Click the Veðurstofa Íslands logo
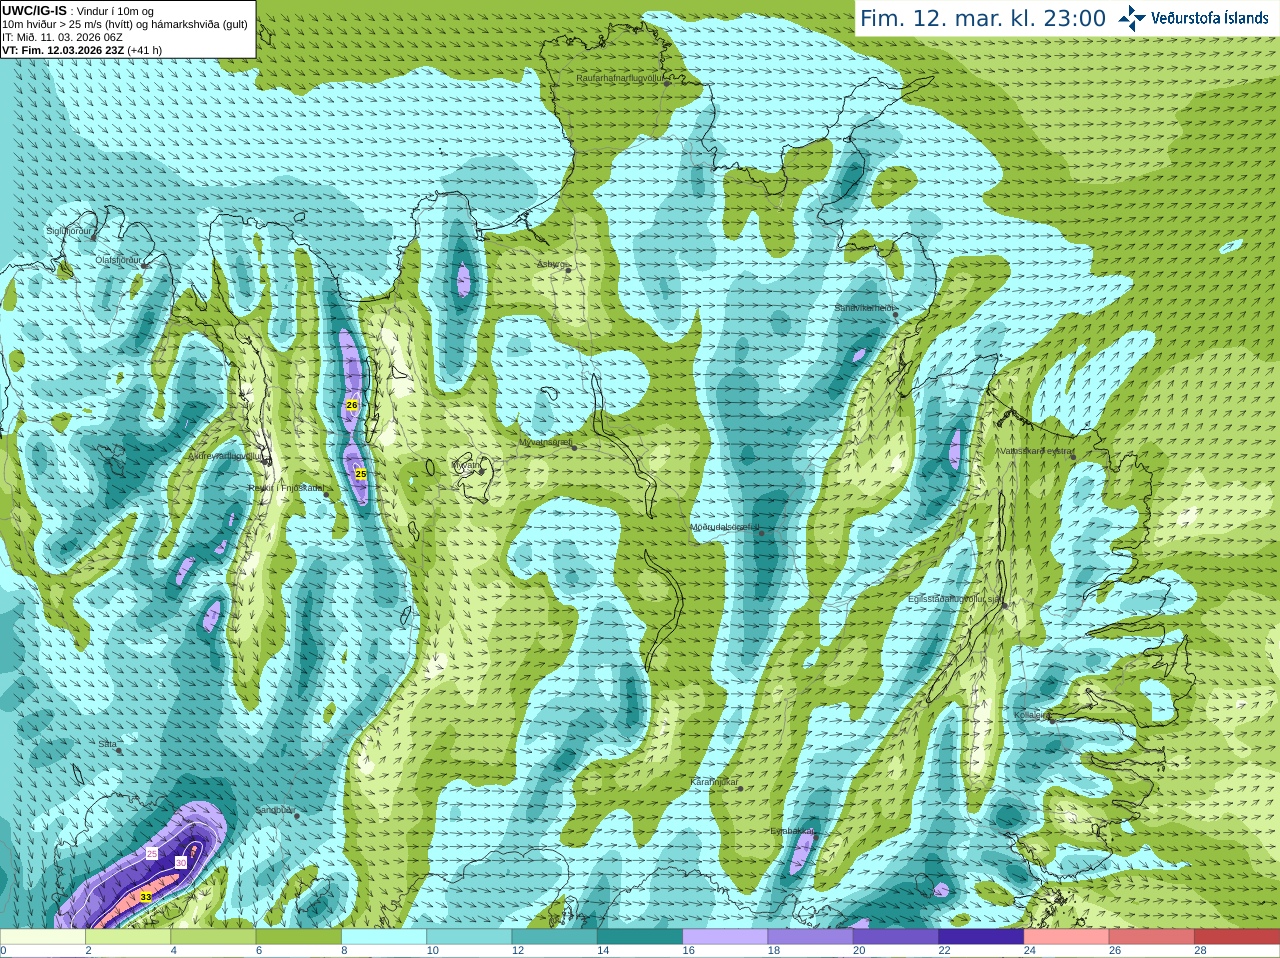 [1193, 18]
